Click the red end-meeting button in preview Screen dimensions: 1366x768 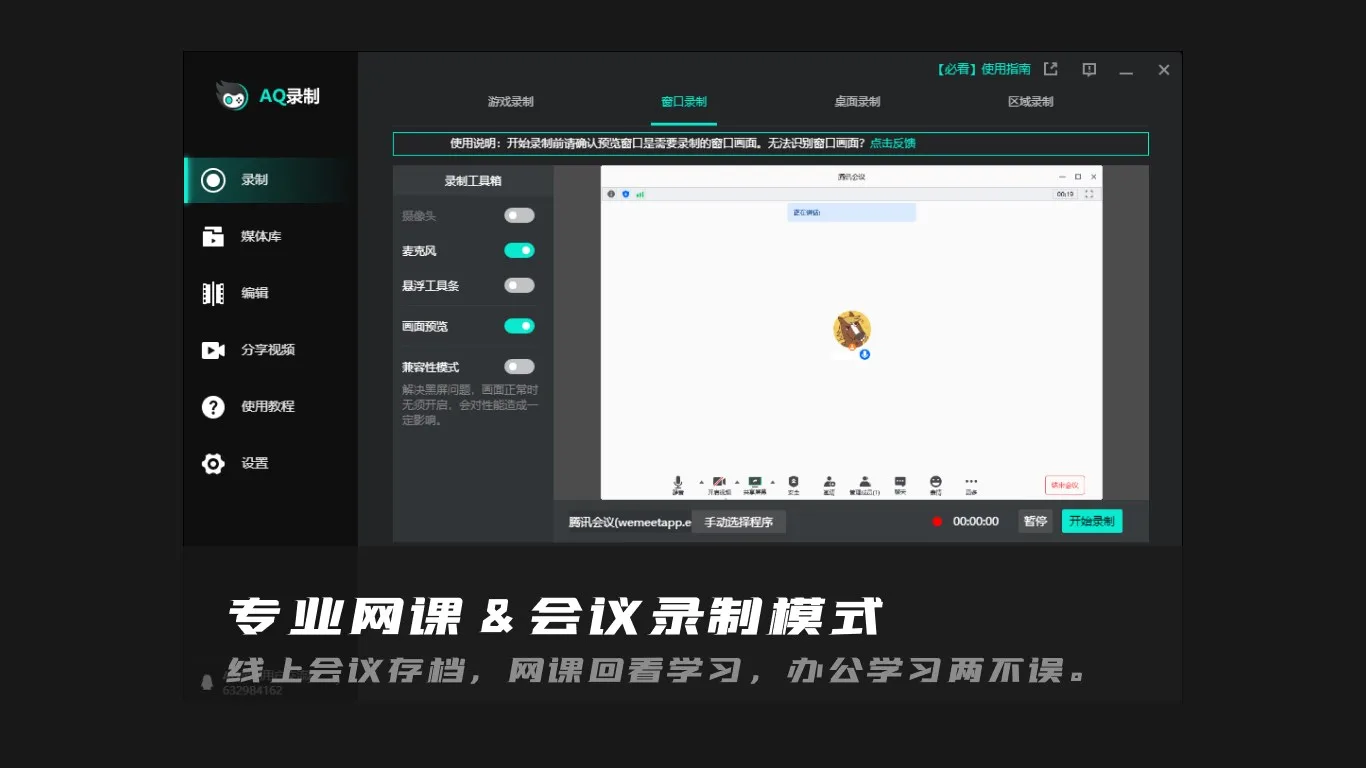(x=1065, y=485)
